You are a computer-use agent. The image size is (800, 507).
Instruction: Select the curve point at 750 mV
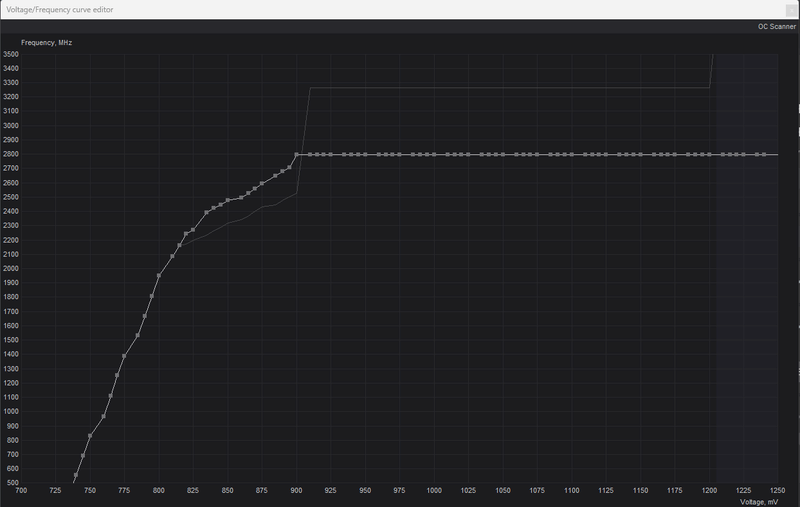tap(90, 436)
